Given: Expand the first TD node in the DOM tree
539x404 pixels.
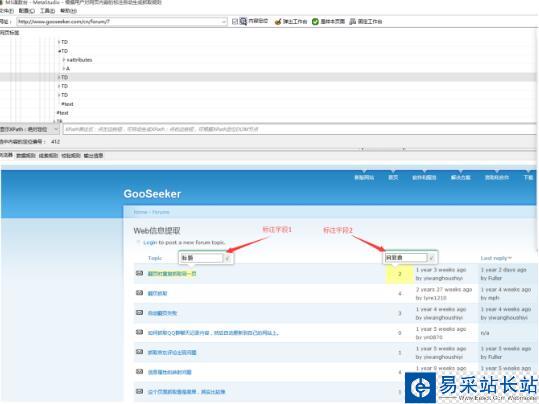Looking at the screenshot, I should [x=59, y=42].
